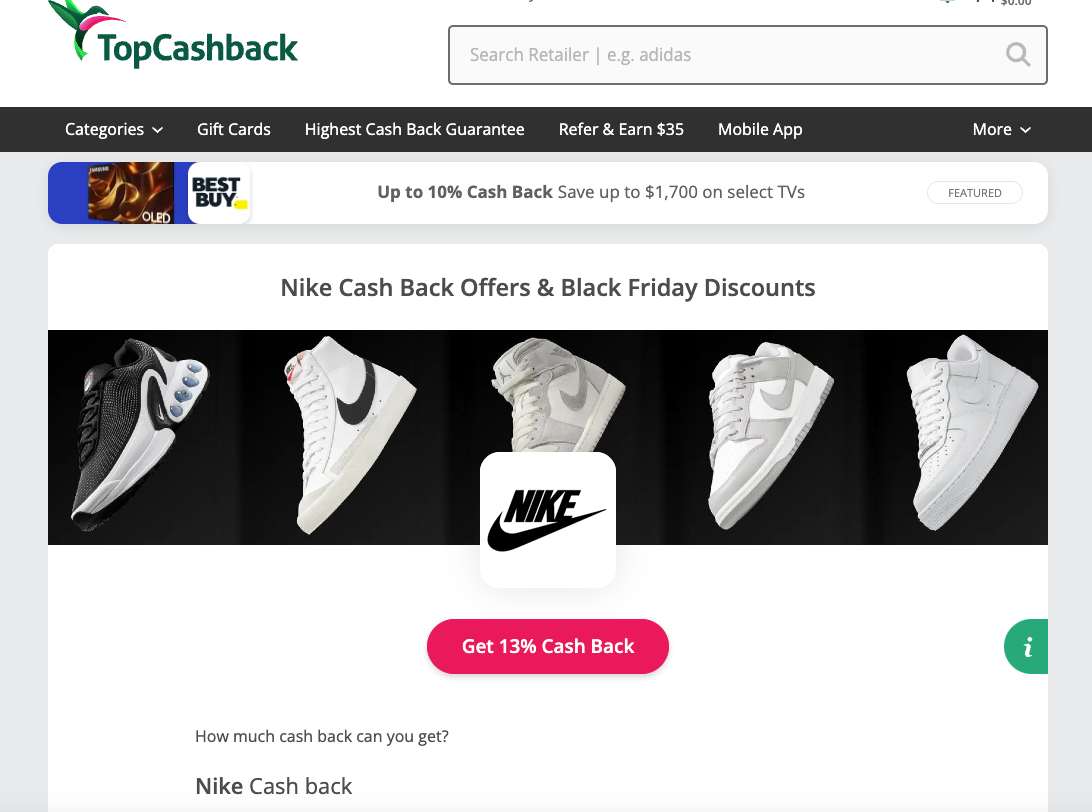Open the Gift Cards page
This screenshot has width=1092, height=812.
(x=234, y=129)
